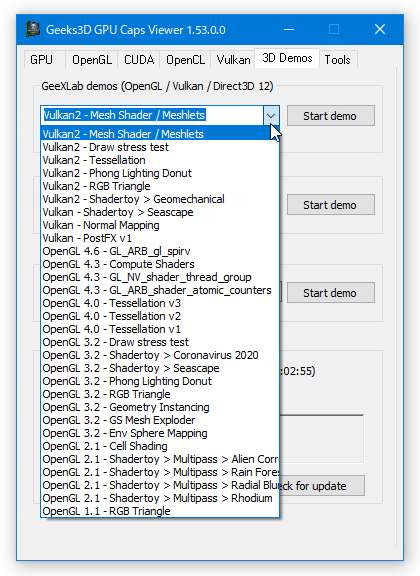This screenshot has height=576, width=420.
Task: Select Vulkan2 - RGB Triangle
Action: click(160, 186)
